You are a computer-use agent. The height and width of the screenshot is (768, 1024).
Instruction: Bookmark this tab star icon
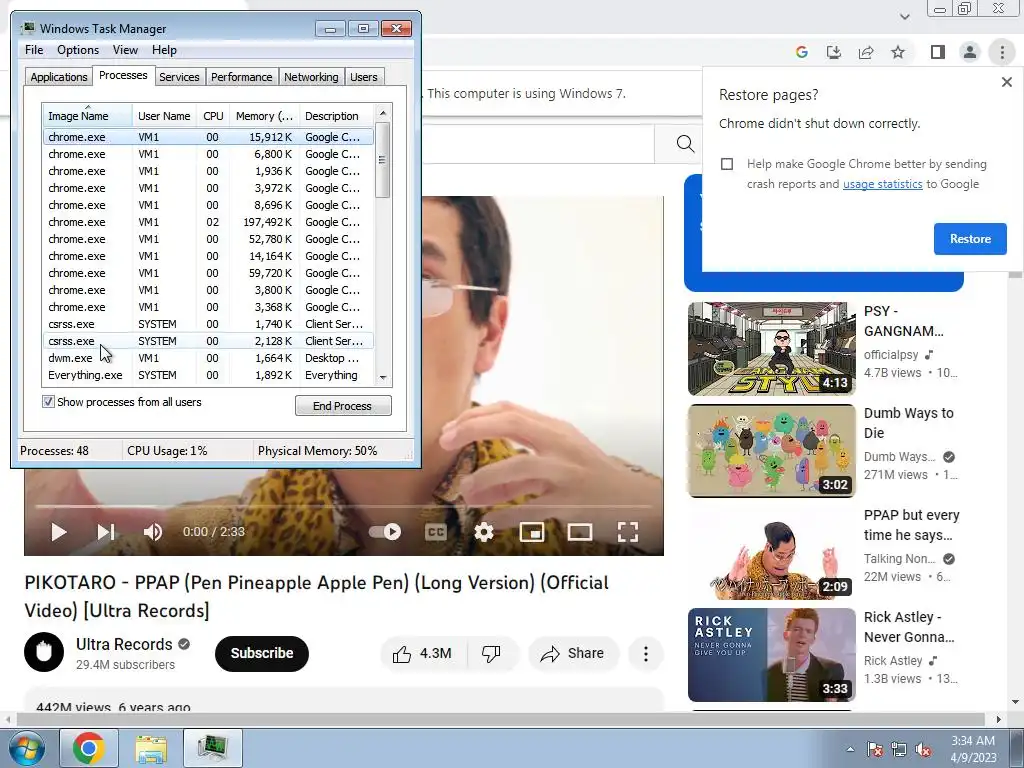click(898, 52)
